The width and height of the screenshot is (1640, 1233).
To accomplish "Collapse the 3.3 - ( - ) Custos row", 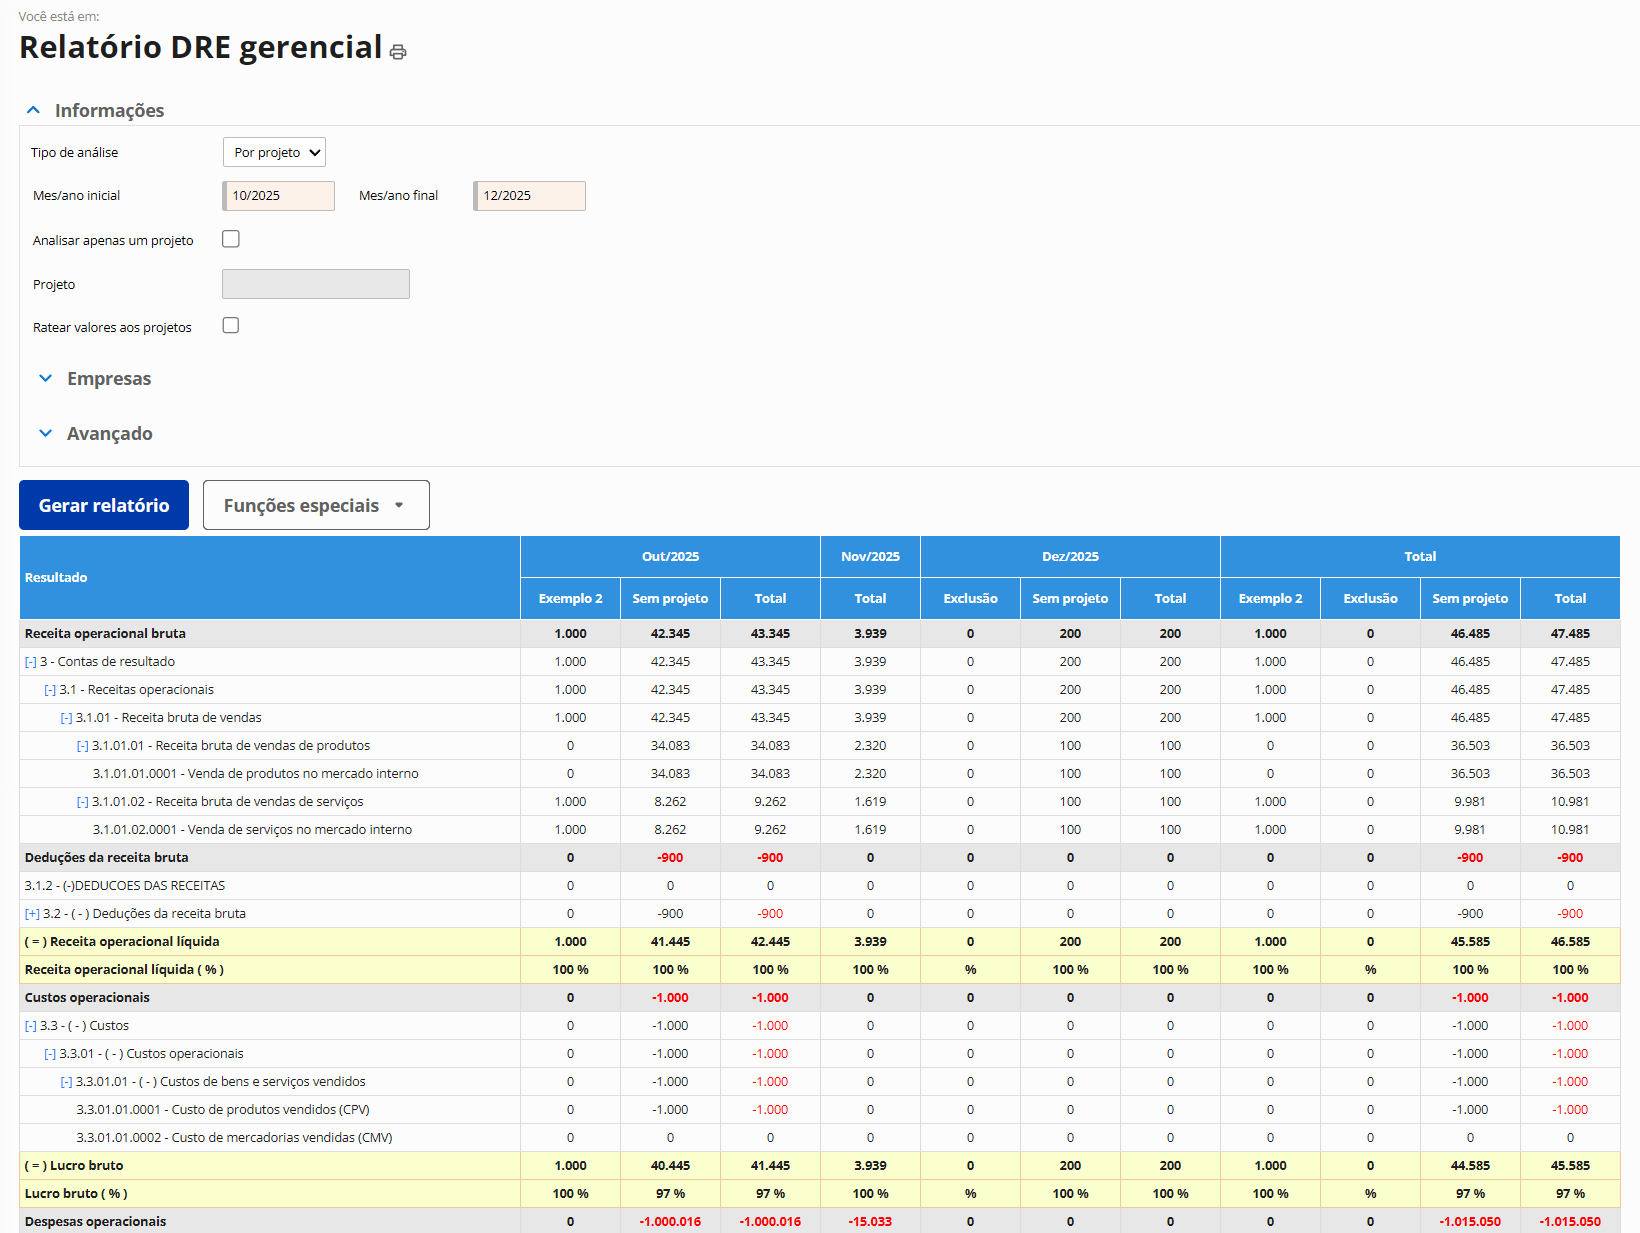I will pyautogui.click(x=31, y=1026).
